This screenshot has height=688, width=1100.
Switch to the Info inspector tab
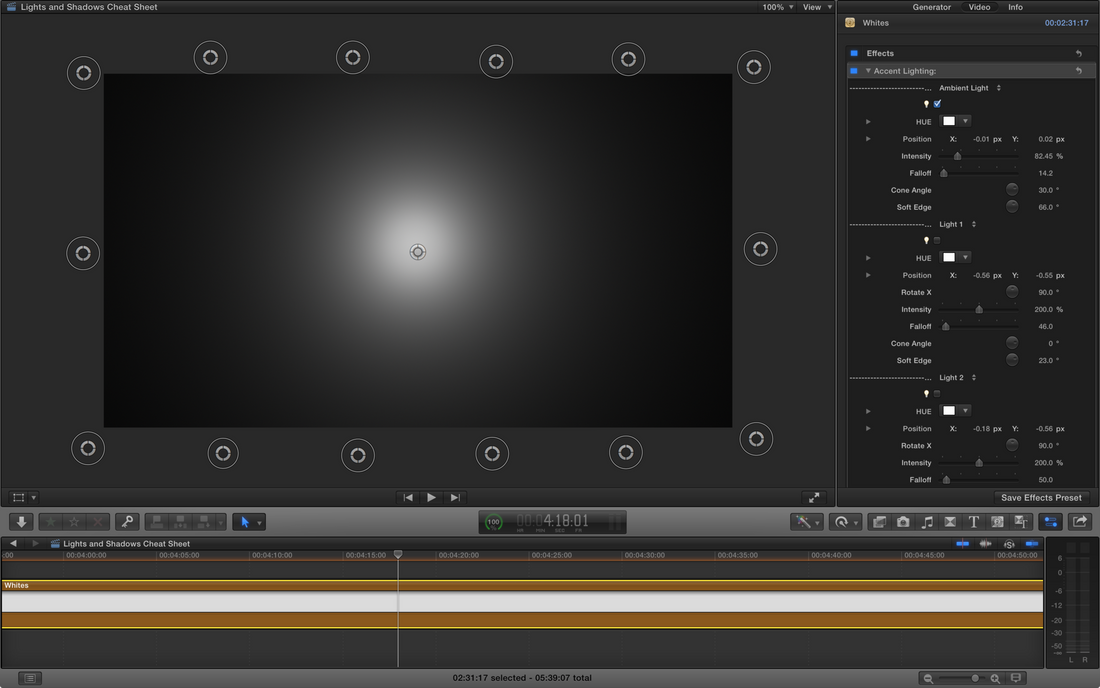pos(1015,7)
